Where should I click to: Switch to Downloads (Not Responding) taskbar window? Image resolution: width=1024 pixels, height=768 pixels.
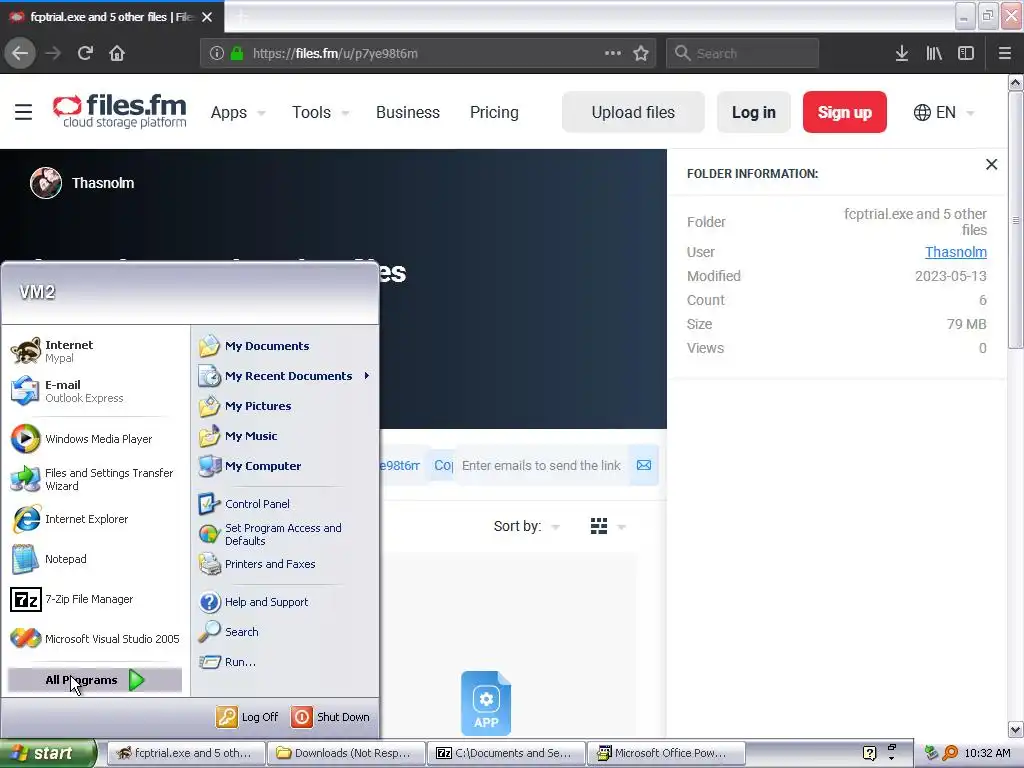[x=345, y=753]
